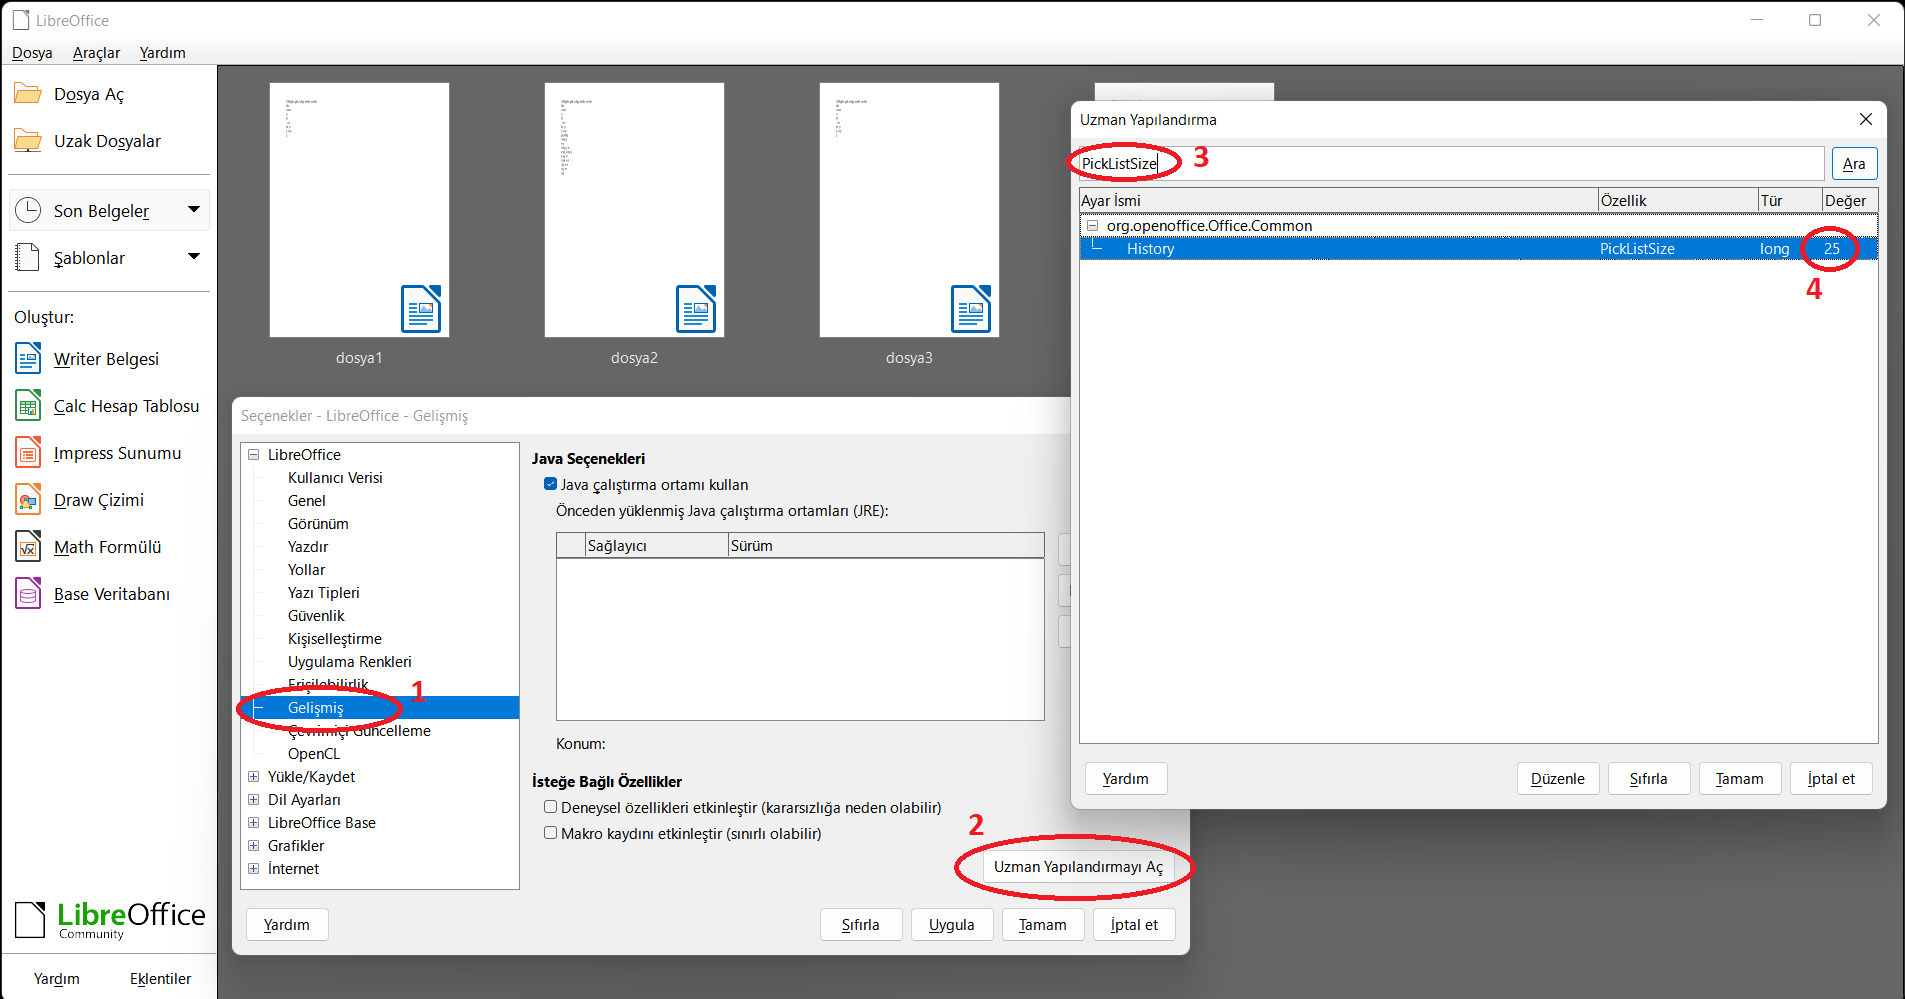Close the Uzman Yapılandırma dialog
The height and width of the screenshot is (999, 1905).
pos(1865,119)
